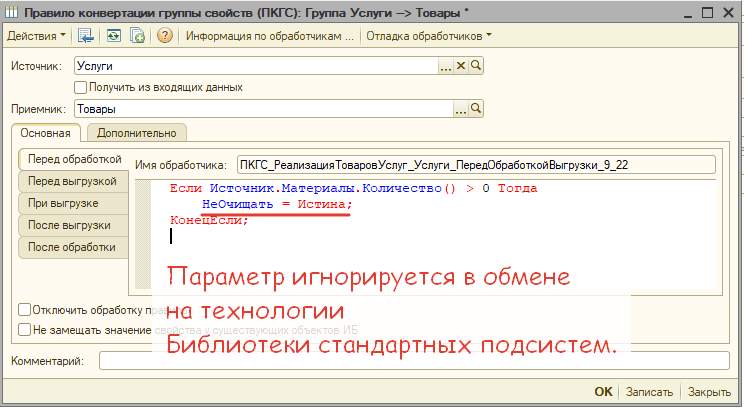This screenshot has height=408, width=744.
Task: Close the window with title bar X
Action: [x=728, y=13]
